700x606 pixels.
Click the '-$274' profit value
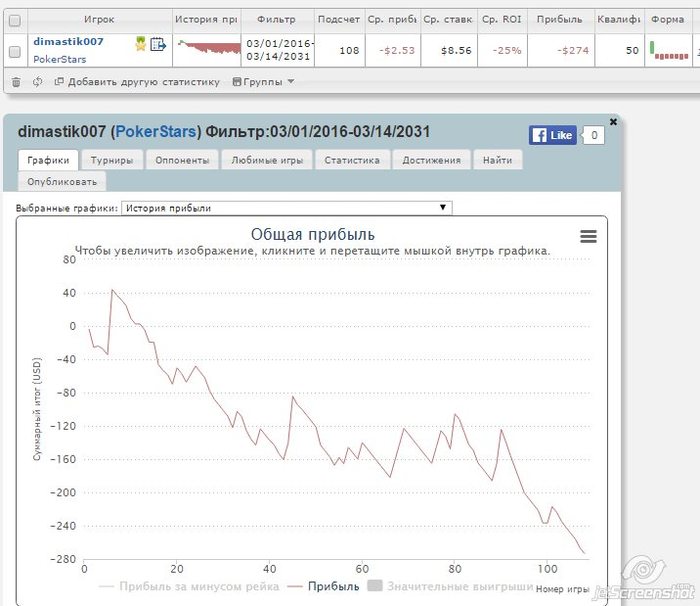tap(573, 50)
